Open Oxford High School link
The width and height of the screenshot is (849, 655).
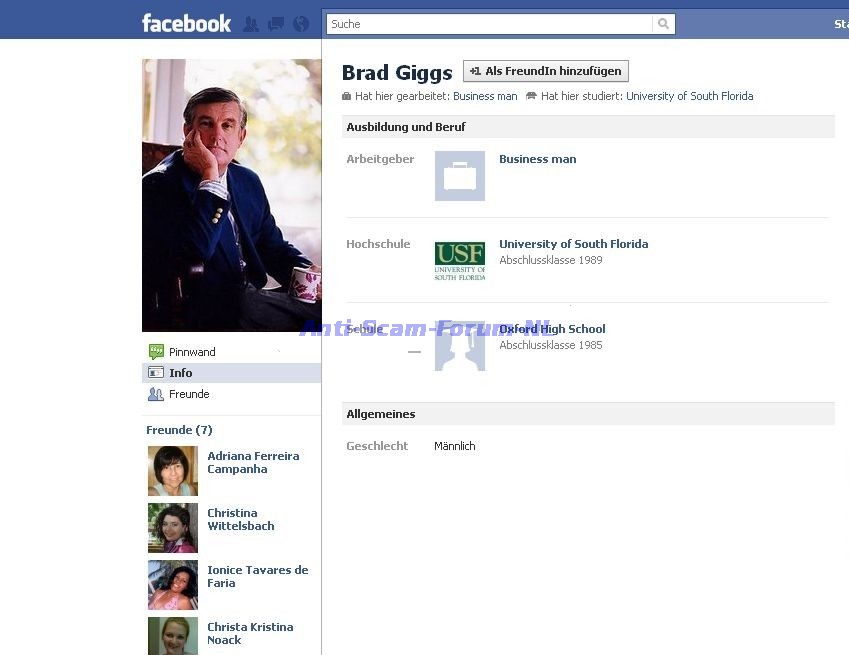tap(552, 329)
